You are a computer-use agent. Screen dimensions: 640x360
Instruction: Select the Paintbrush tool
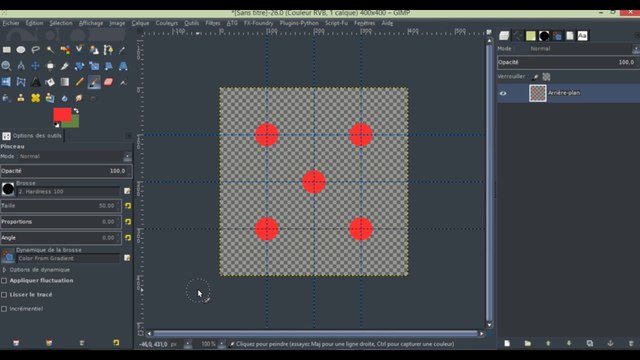[x=94, y=82]
